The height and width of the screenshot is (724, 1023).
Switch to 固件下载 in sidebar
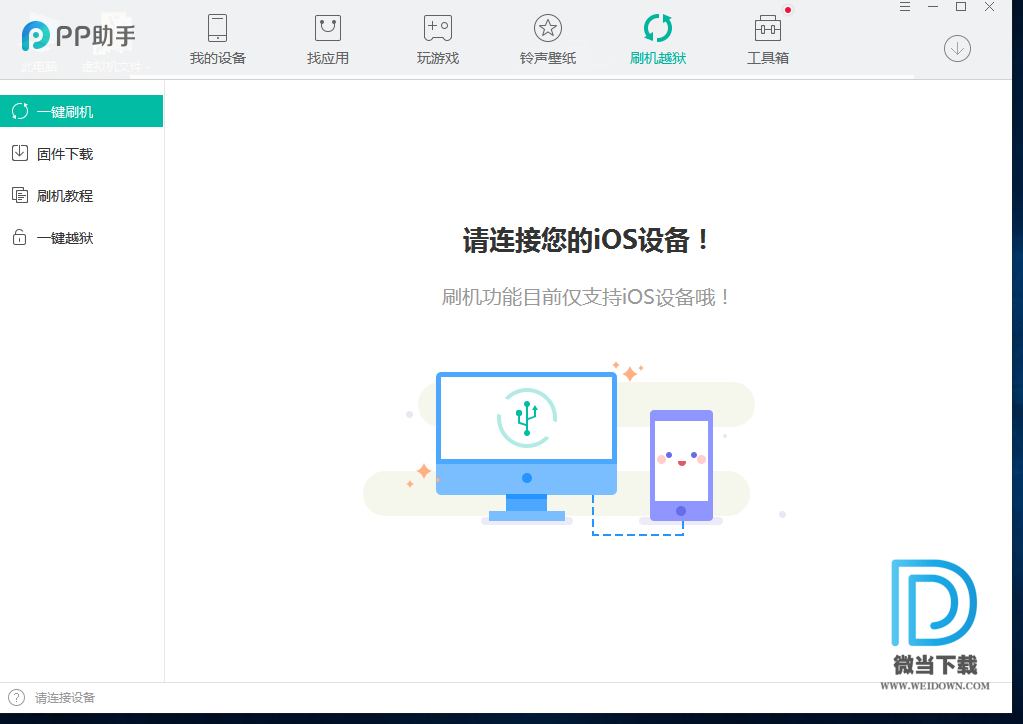click(65, 154)
